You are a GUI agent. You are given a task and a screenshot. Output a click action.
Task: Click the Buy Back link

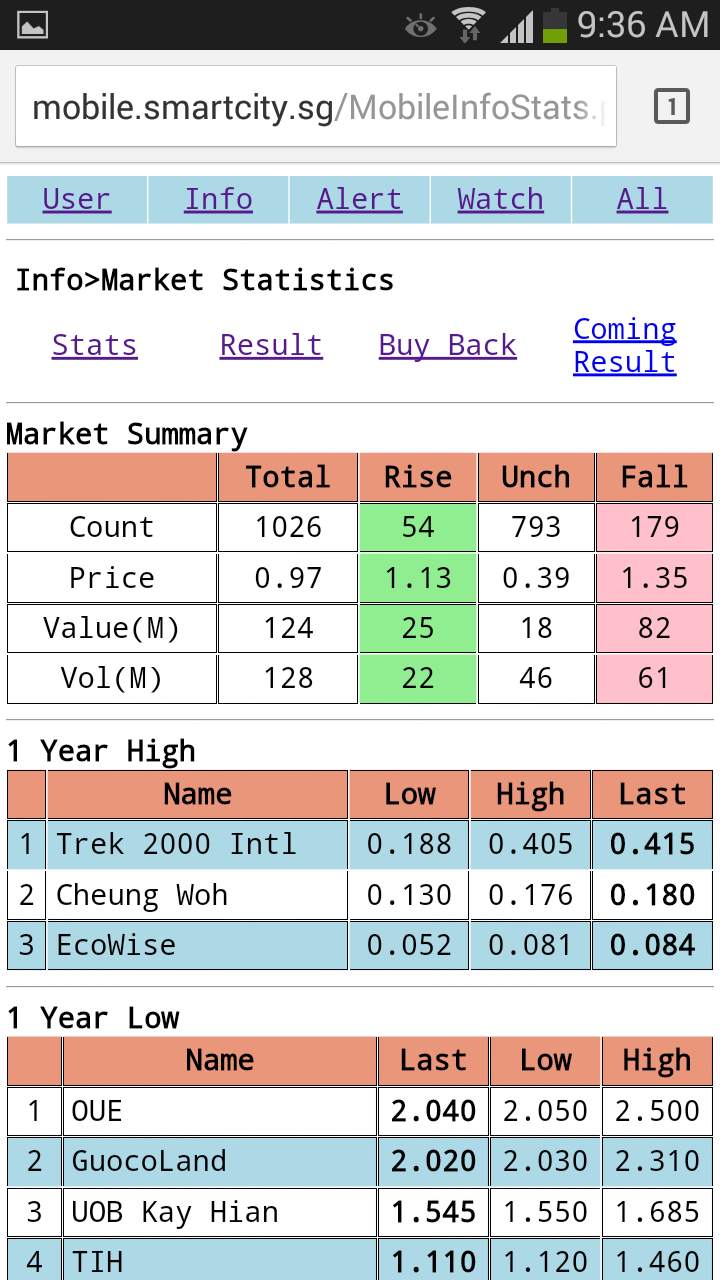[447, 346]
